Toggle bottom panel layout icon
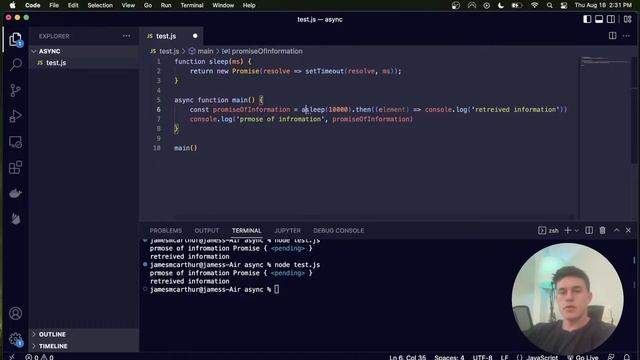This screenshot has width=640, height=360. point(599,19)
